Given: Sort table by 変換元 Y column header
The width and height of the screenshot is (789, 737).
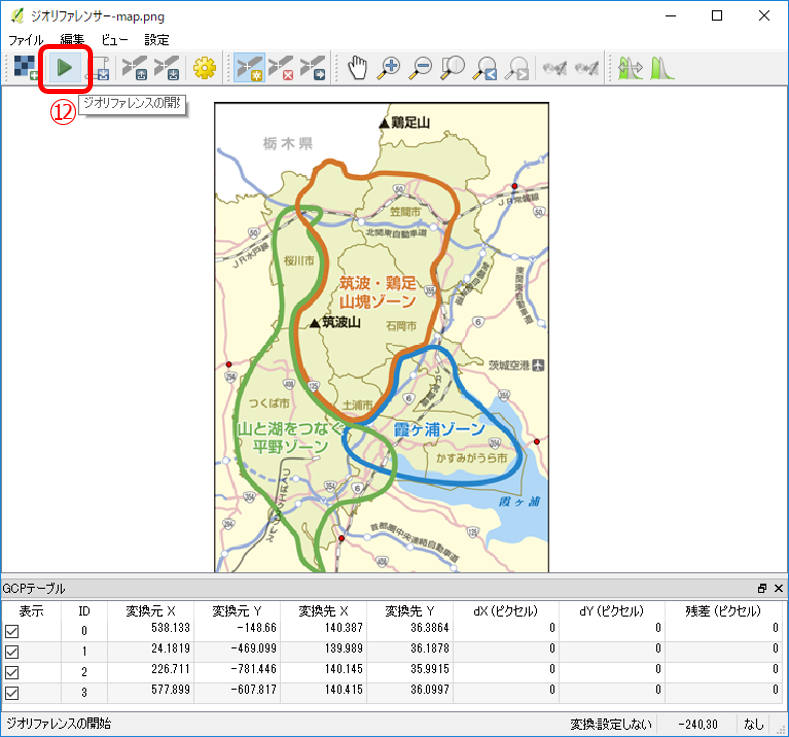Looking at the screenshot, I should coord(237,611).
